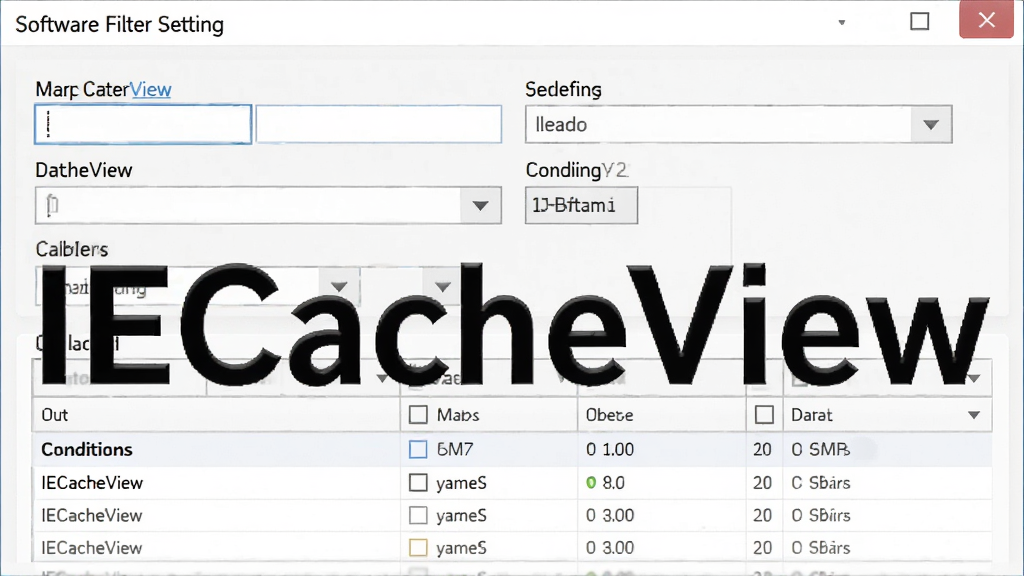
Task: Check the 6M7 checkbox in Conditions row
Action: click(x=418, y=449)
